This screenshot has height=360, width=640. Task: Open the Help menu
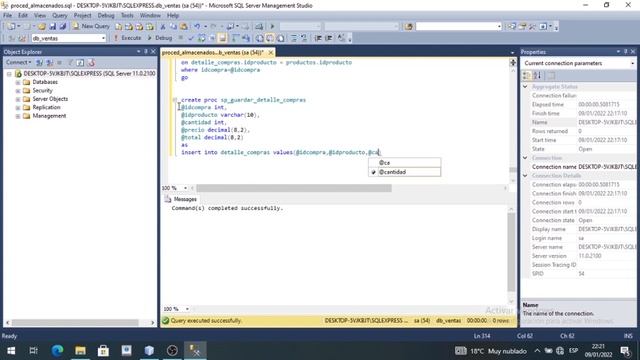point(173,16)
